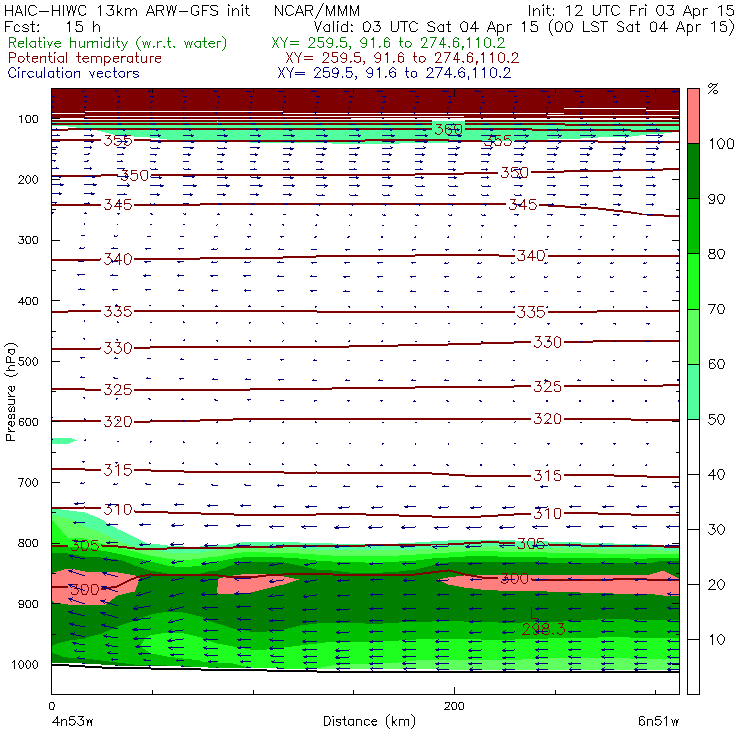The width and height of the screenshot is (740, 740).
Task: Choose the aqua 50–60% colorbar segment
Action: click(693, 392)
